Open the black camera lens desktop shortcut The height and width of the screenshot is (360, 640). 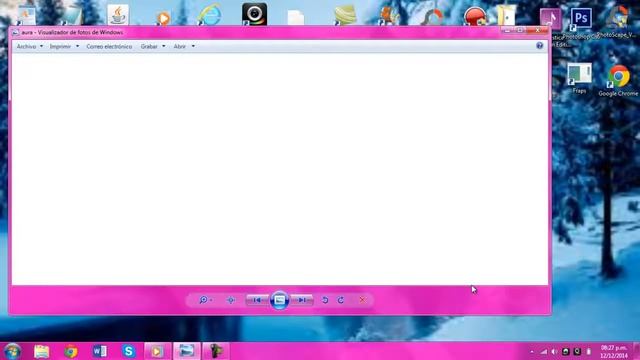(254, 14)
